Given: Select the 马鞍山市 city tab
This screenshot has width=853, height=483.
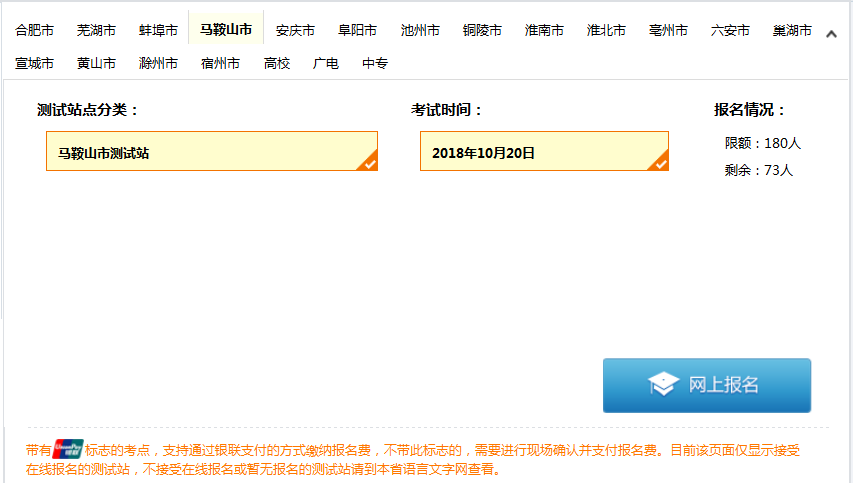Looking at the screenshot, I should click(226, 30).
